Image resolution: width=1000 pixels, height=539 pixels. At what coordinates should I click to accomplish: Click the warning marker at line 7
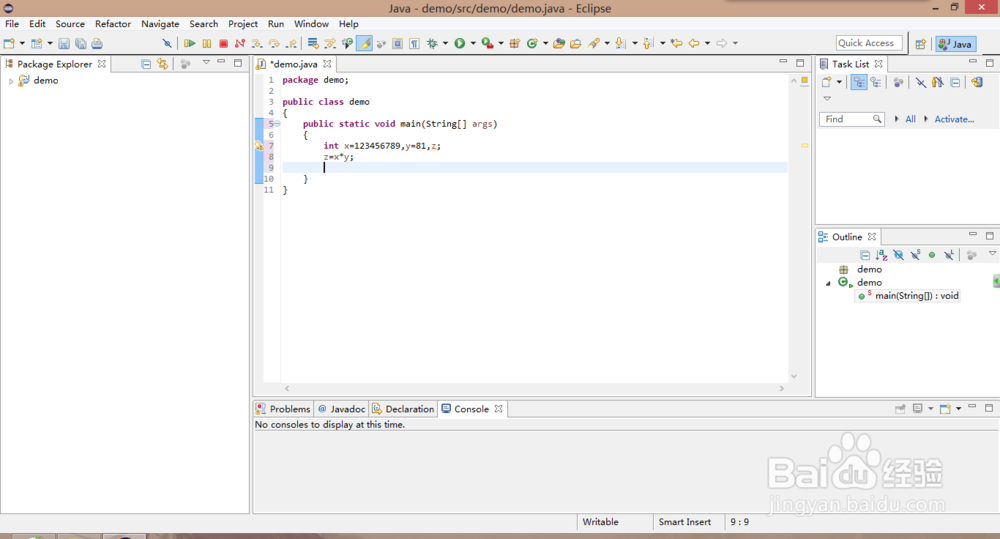[259, 145]
